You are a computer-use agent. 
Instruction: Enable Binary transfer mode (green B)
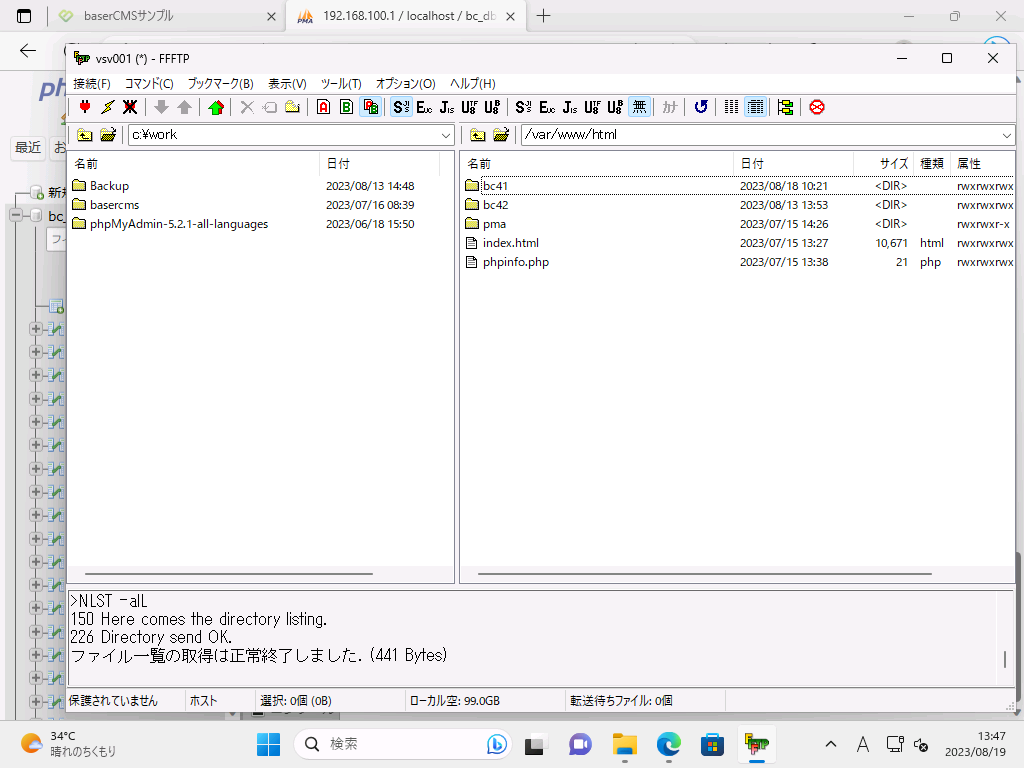pos(346,107)
